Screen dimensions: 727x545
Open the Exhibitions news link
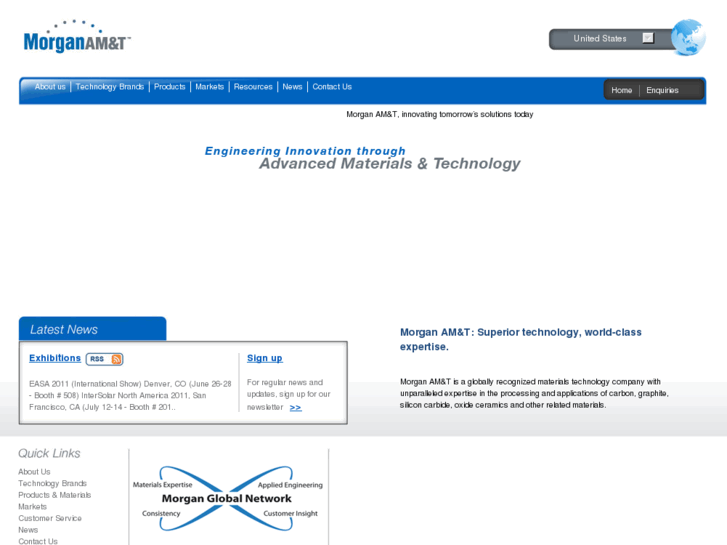pos(55,358)
